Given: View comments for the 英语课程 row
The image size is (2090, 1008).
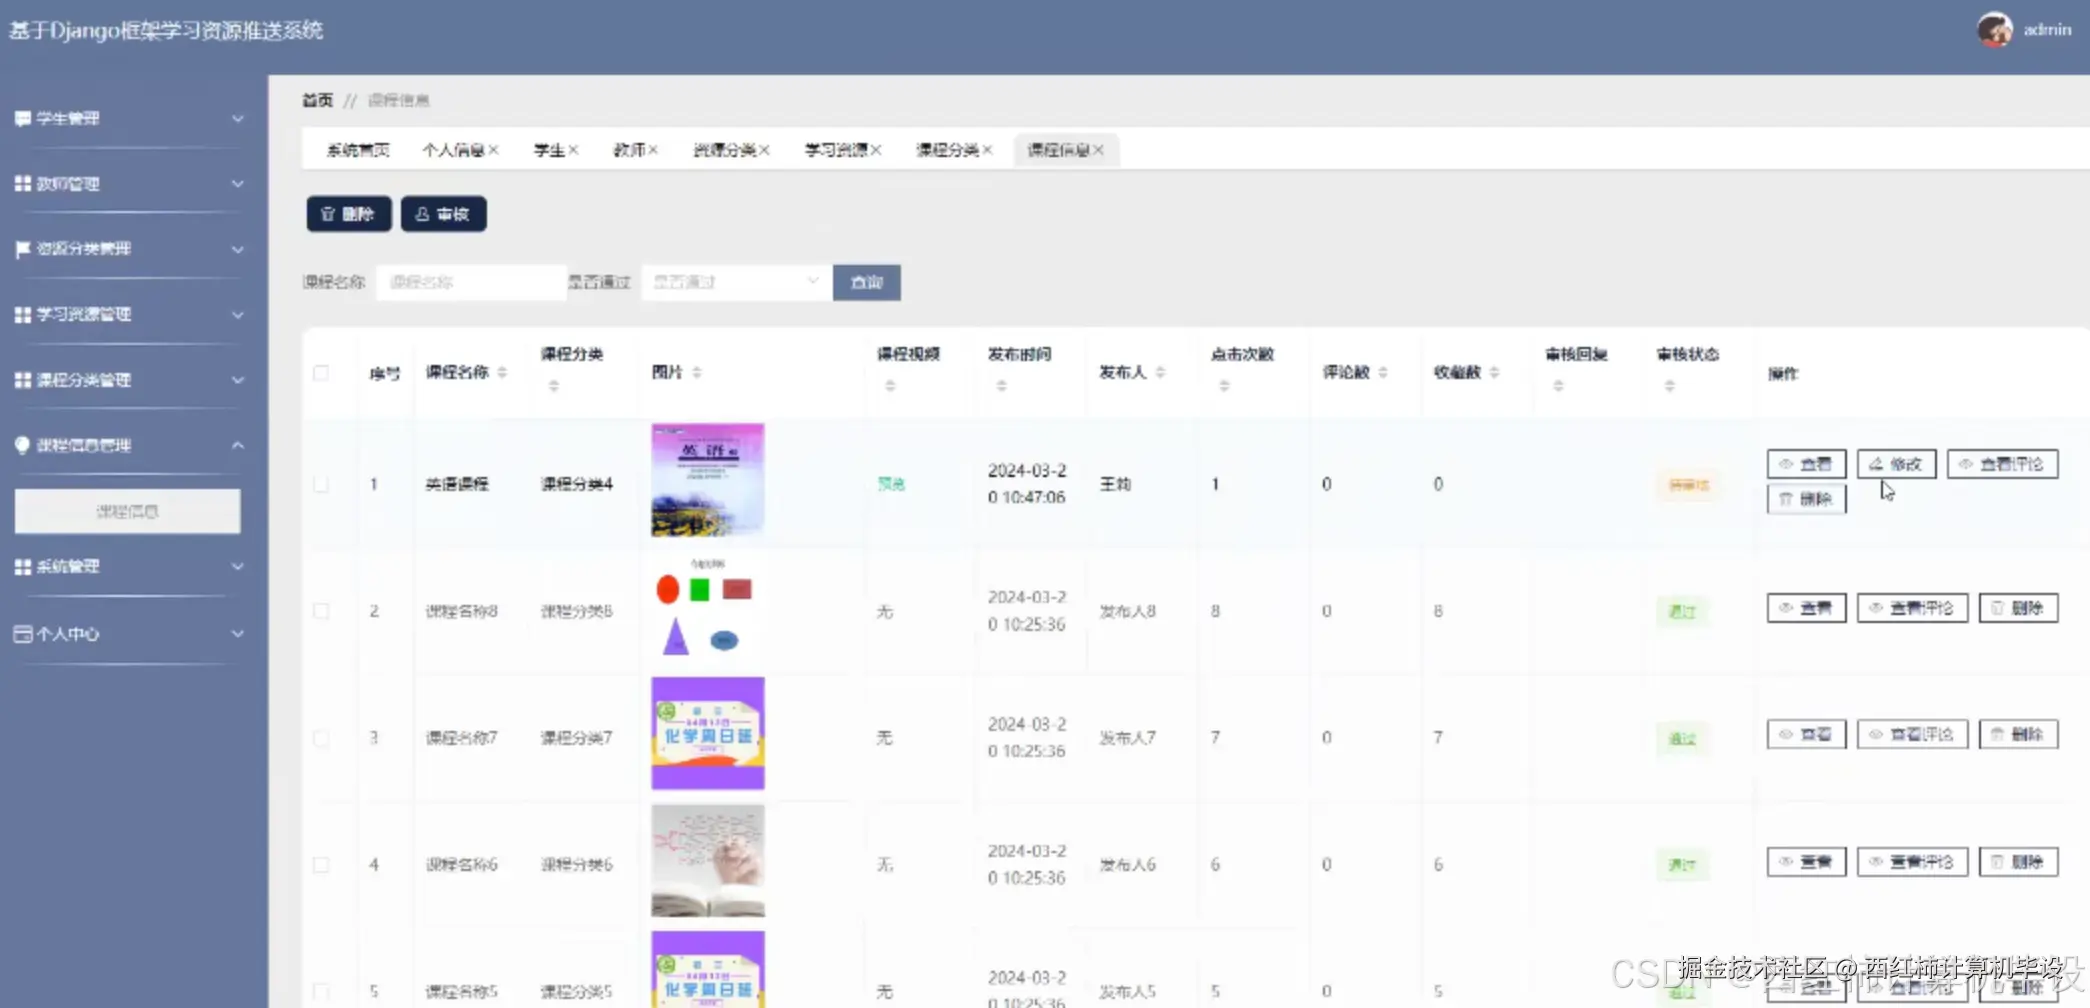Looking at the screenshot, I should 2002,464.
